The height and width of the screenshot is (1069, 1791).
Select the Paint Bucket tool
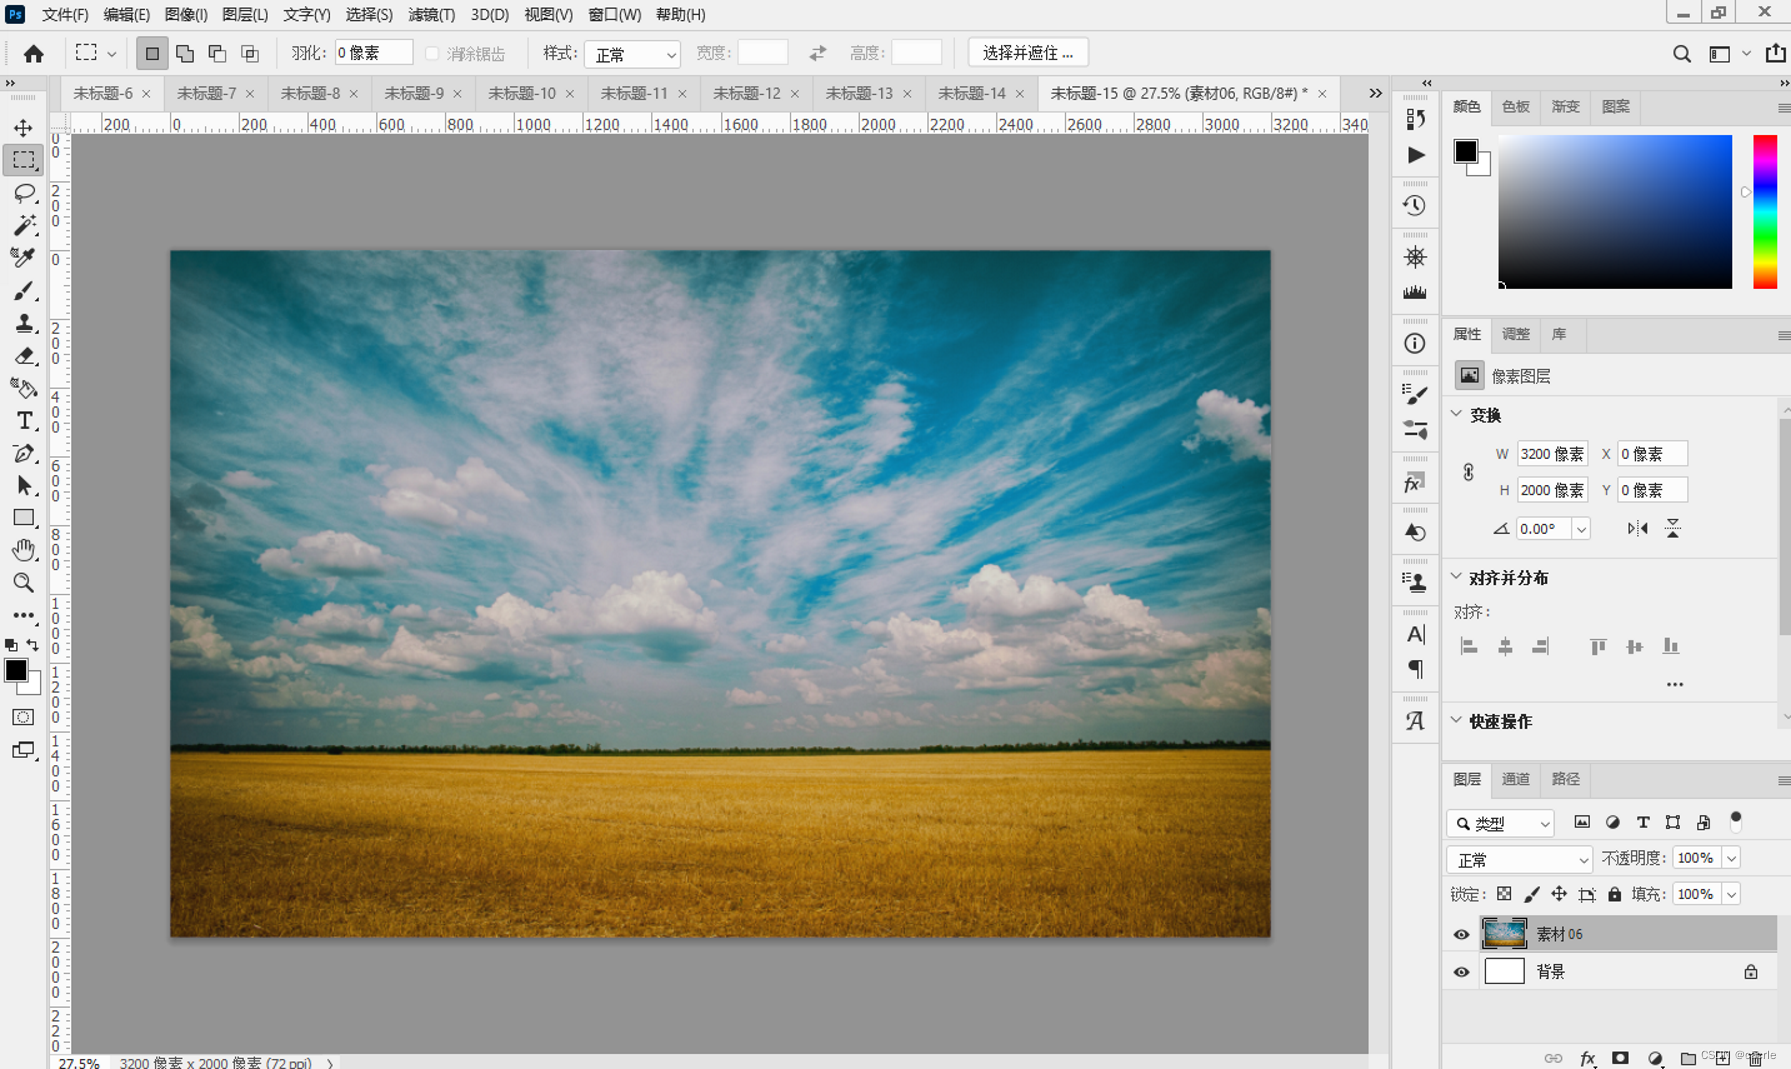[x=23, y=388]
